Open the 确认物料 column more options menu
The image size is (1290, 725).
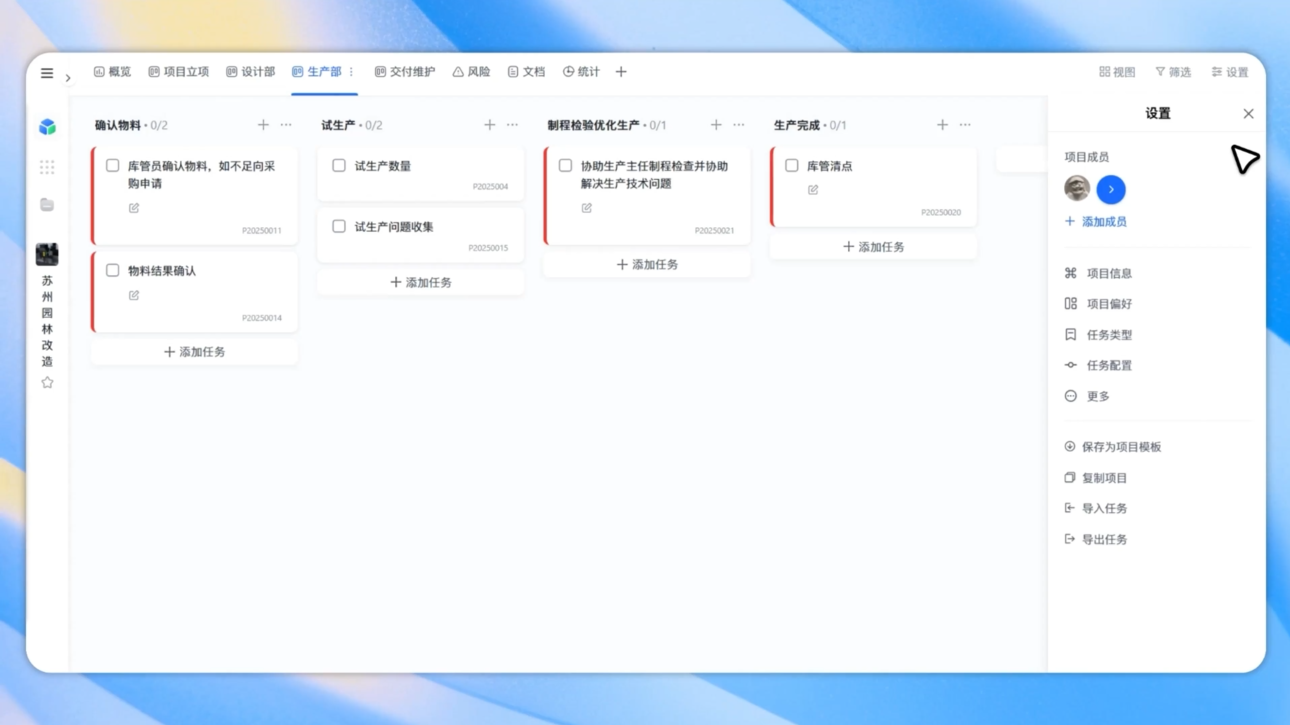pyautogui.click(x=286, y=125)
